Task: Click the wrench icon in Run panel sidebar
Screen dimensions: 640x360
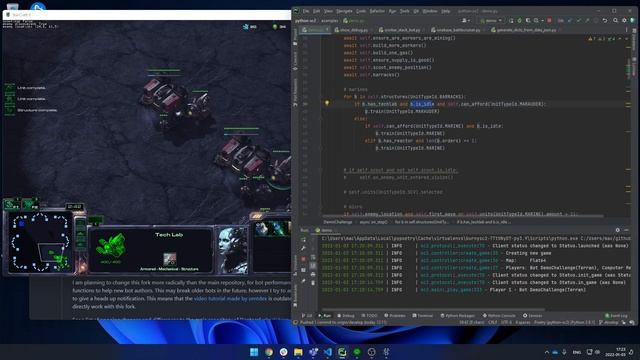Action: (303, 248)
